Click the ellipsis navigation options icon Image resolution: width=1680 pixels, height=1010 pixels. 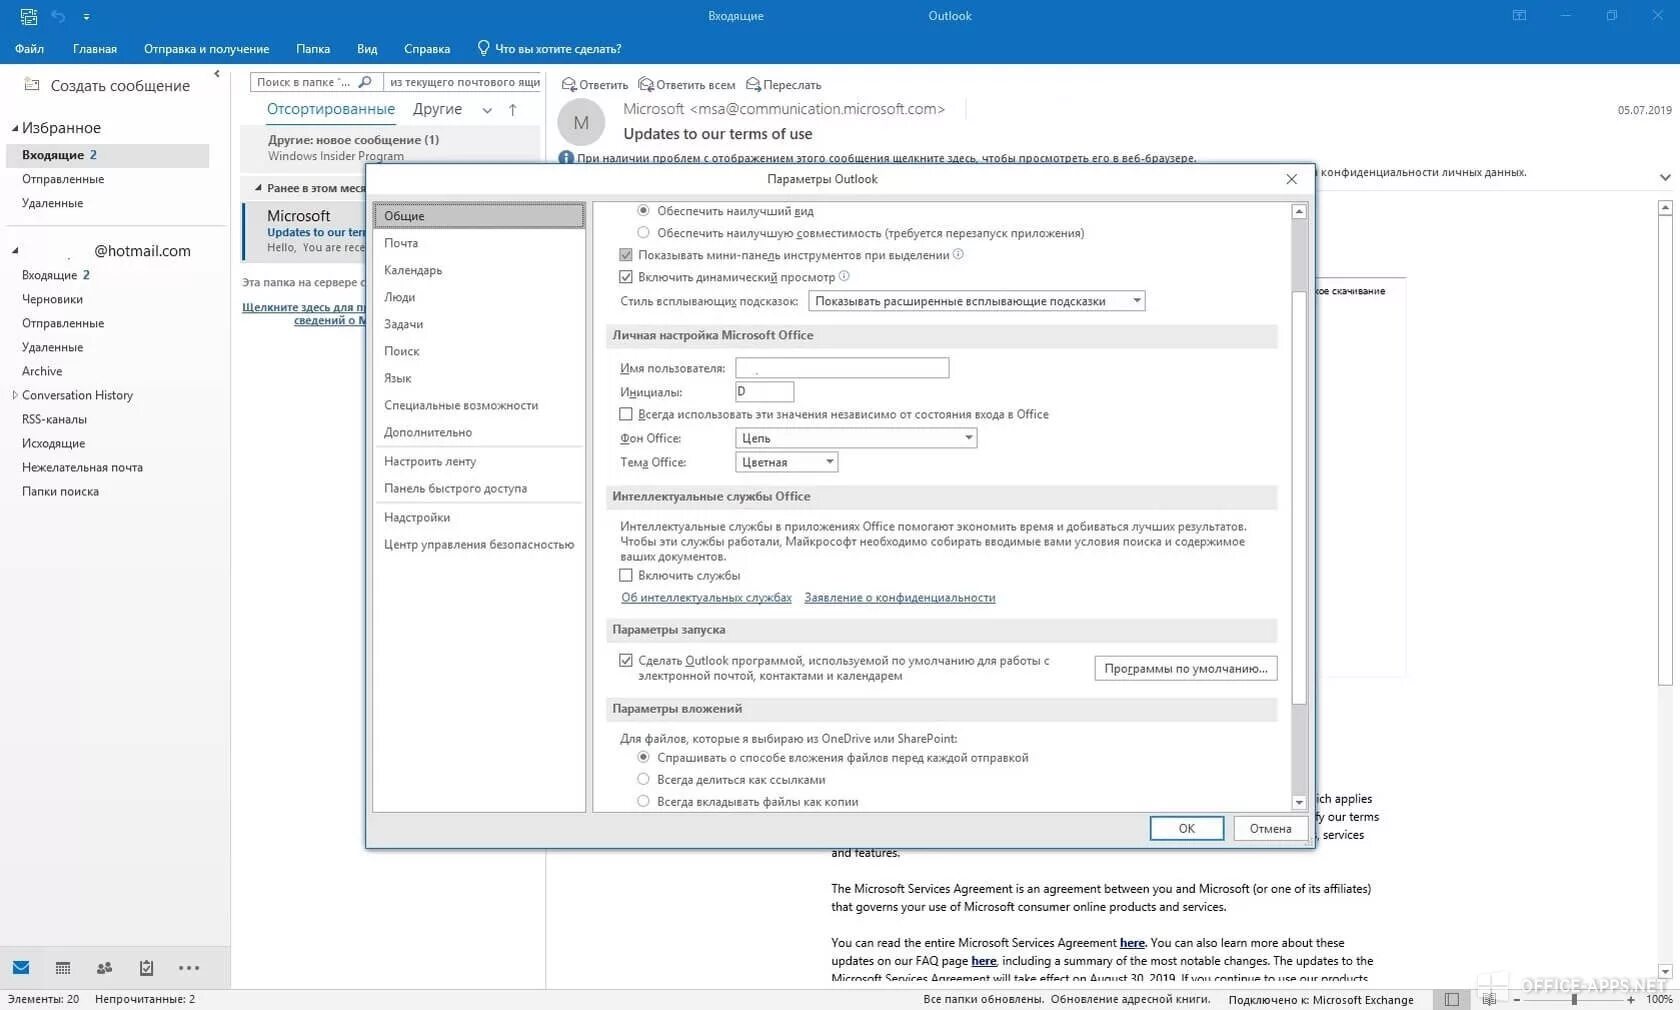pos(189,967)
